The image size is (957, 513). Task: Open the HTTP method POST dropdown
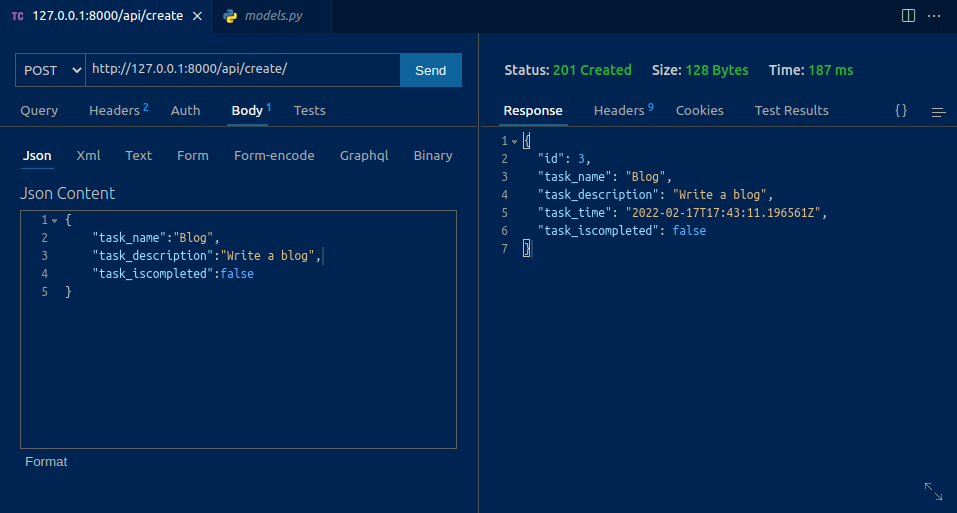coord(50,70)
